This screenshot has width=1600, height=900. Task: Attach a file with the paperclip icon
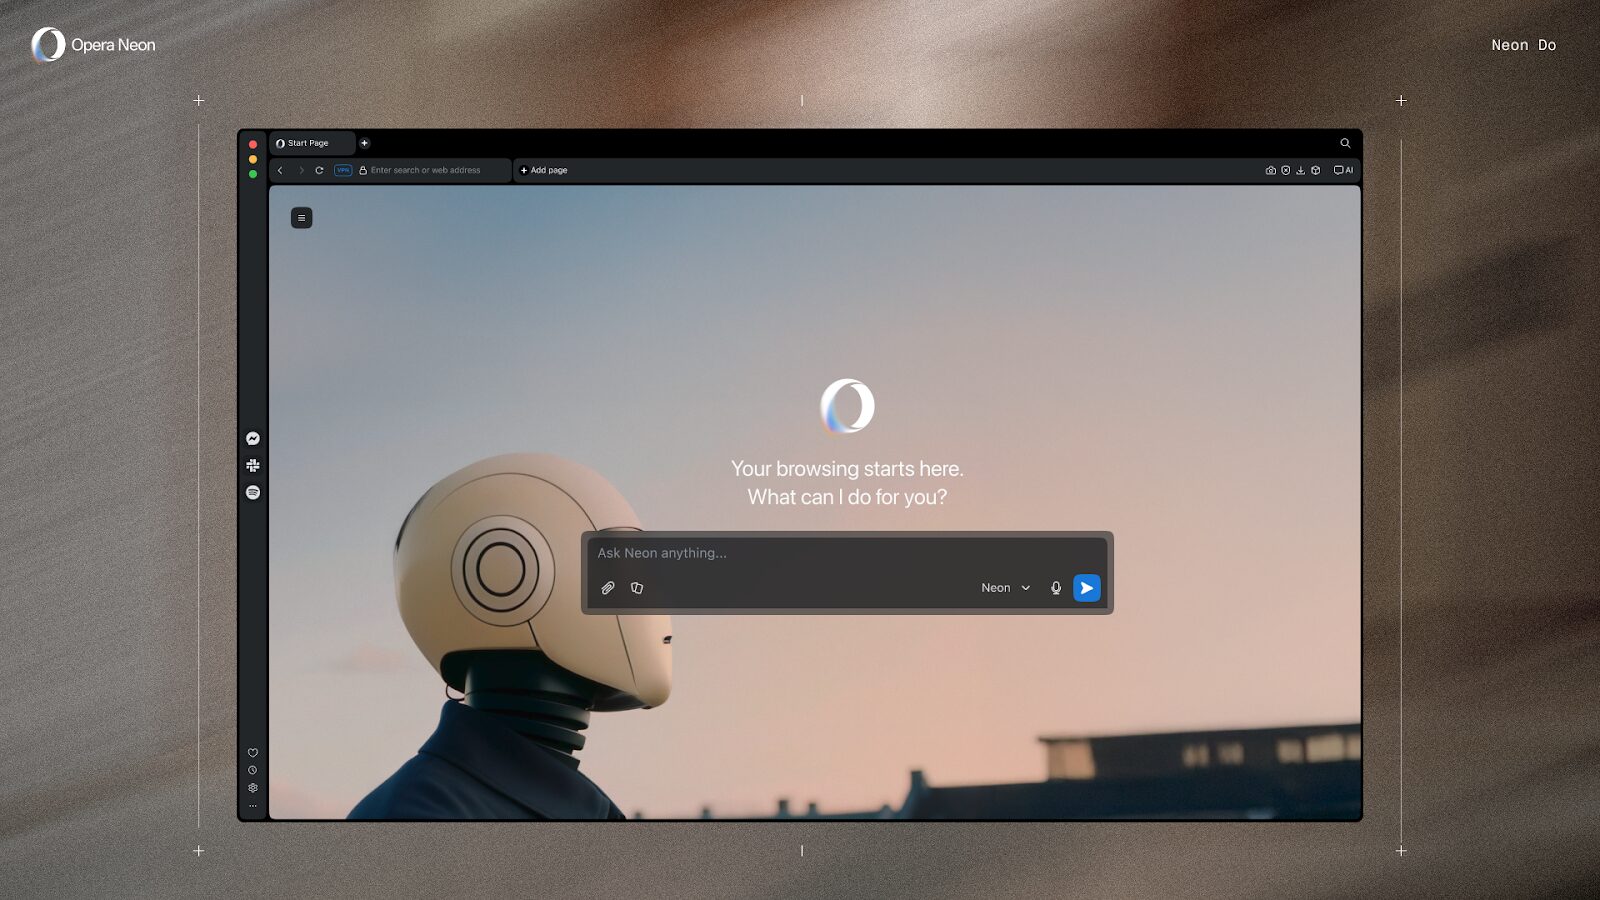pos(608,588)
